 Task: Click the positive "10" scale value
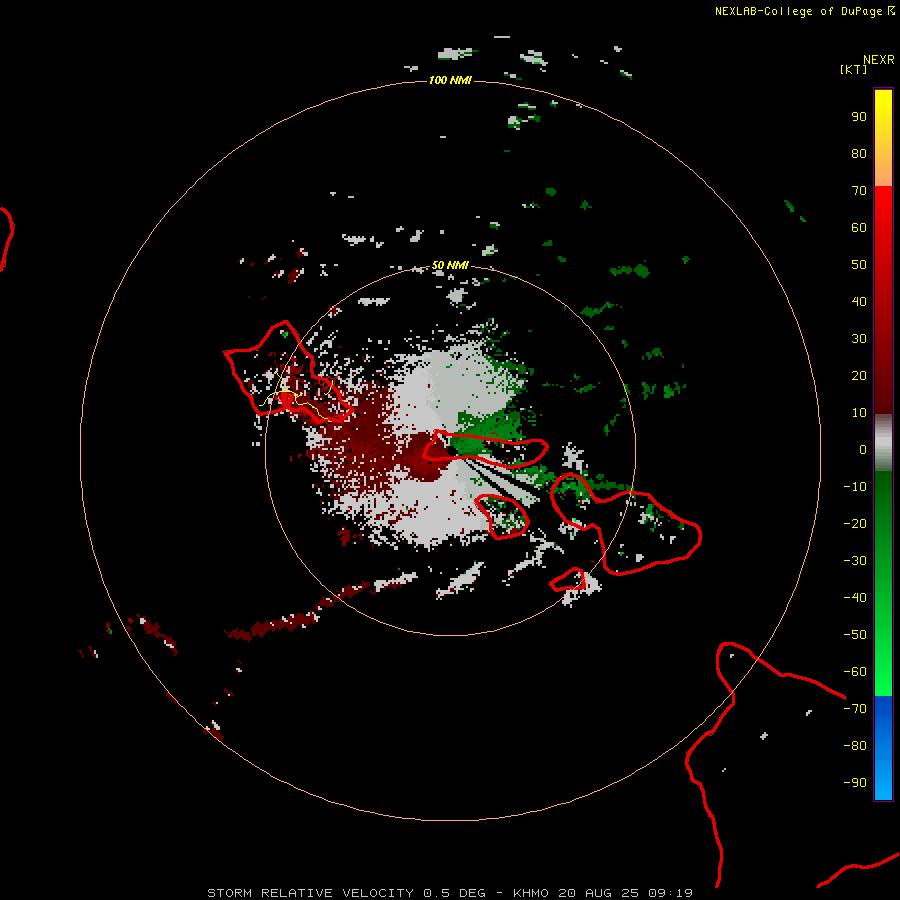tap(859, 413)
